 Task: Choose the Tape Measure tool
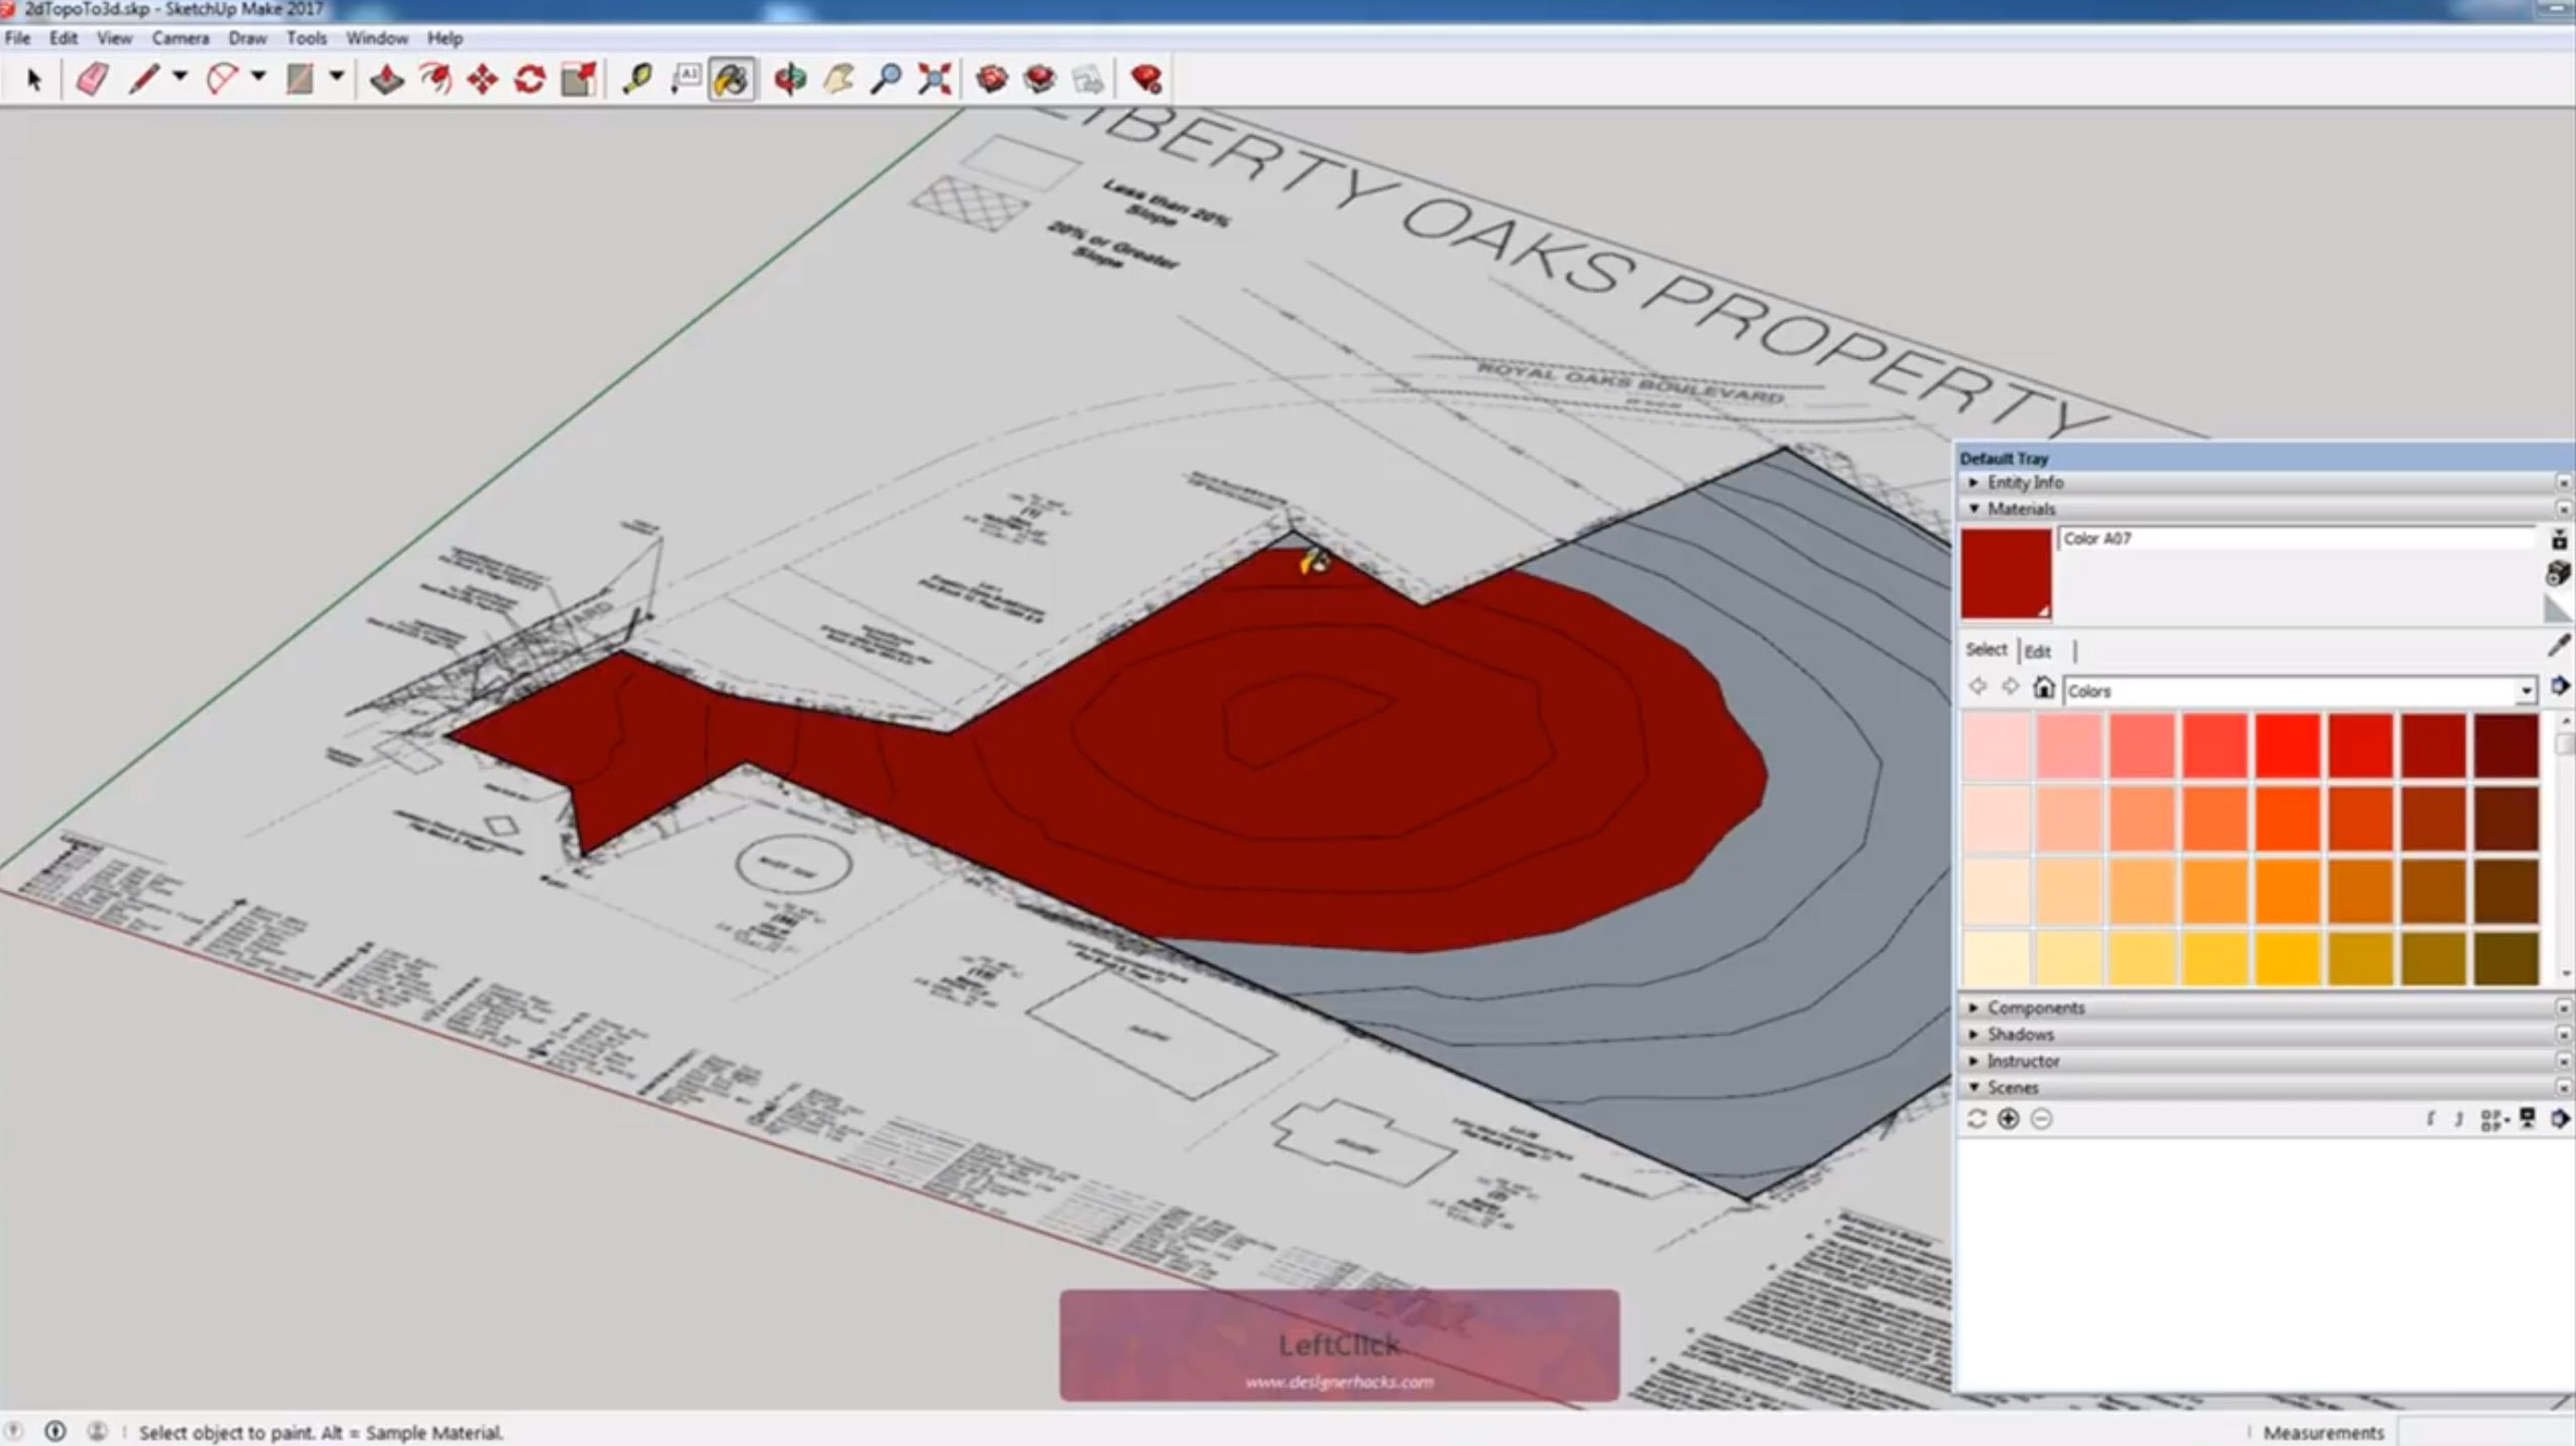[637, 79]
